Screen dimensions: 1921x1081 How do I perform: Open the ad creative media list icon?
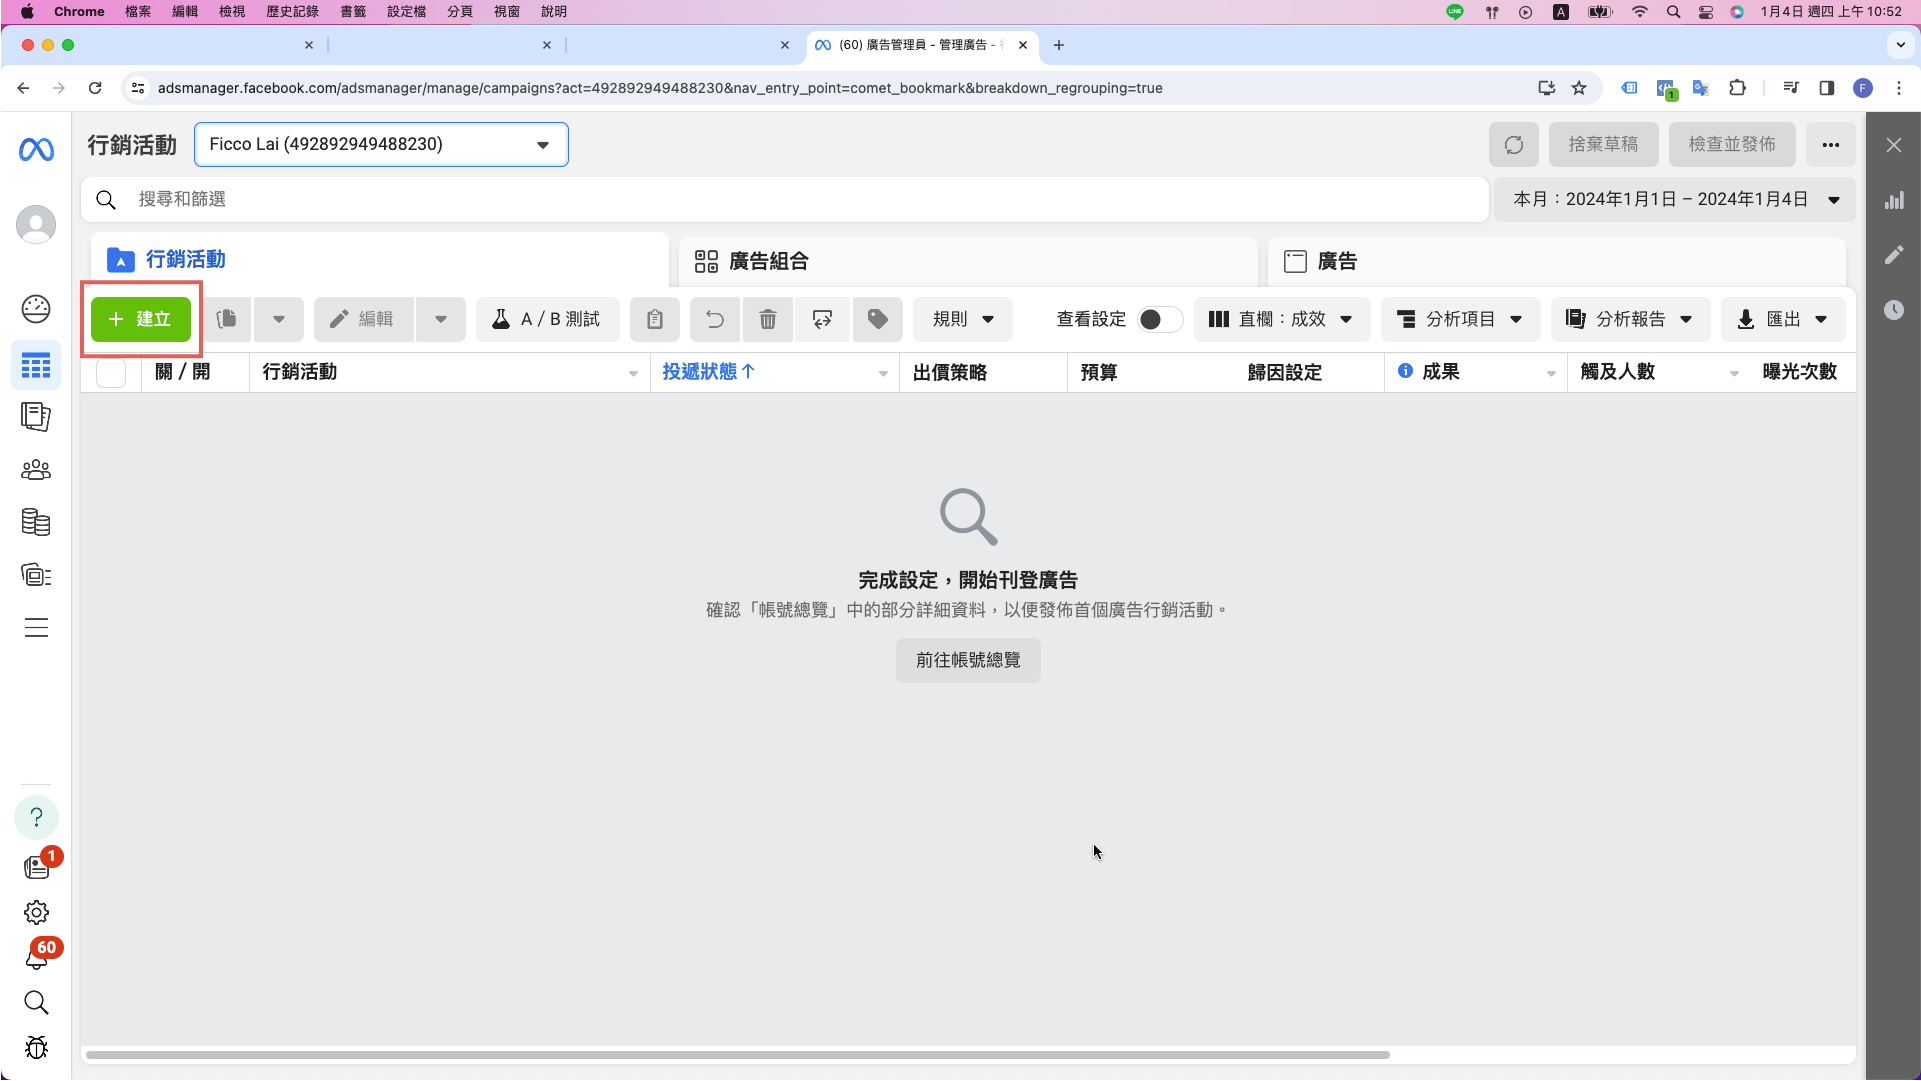click(36, 575)
